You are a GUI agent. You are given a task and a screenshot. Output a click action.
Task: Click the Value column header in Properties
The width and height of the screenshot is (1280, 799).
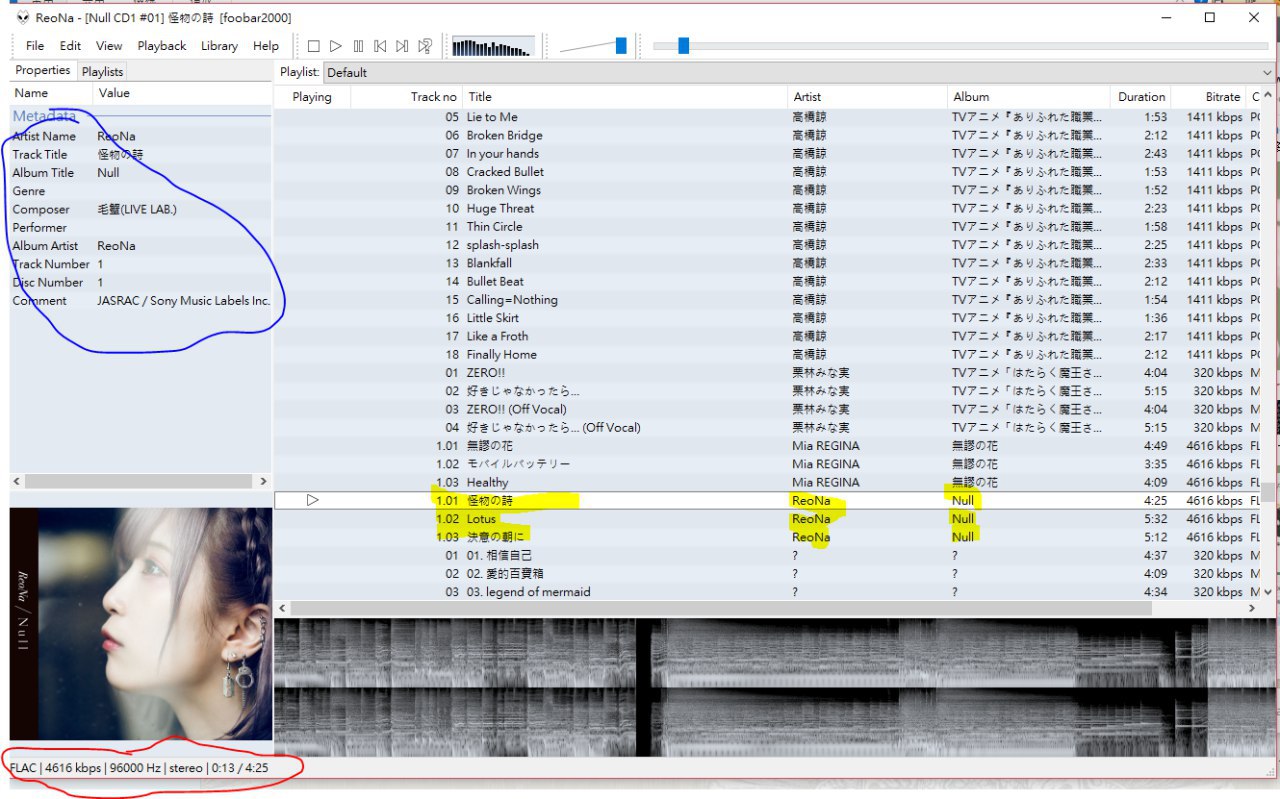[183, 93]
